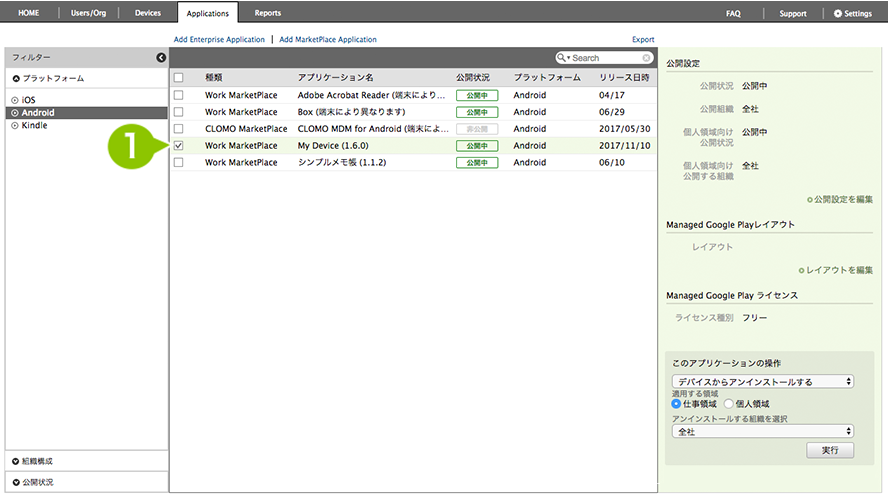Viewport: 889px width, 500px height.
Task: Expand the 組織構成 filter section
Action: point(16,461)
